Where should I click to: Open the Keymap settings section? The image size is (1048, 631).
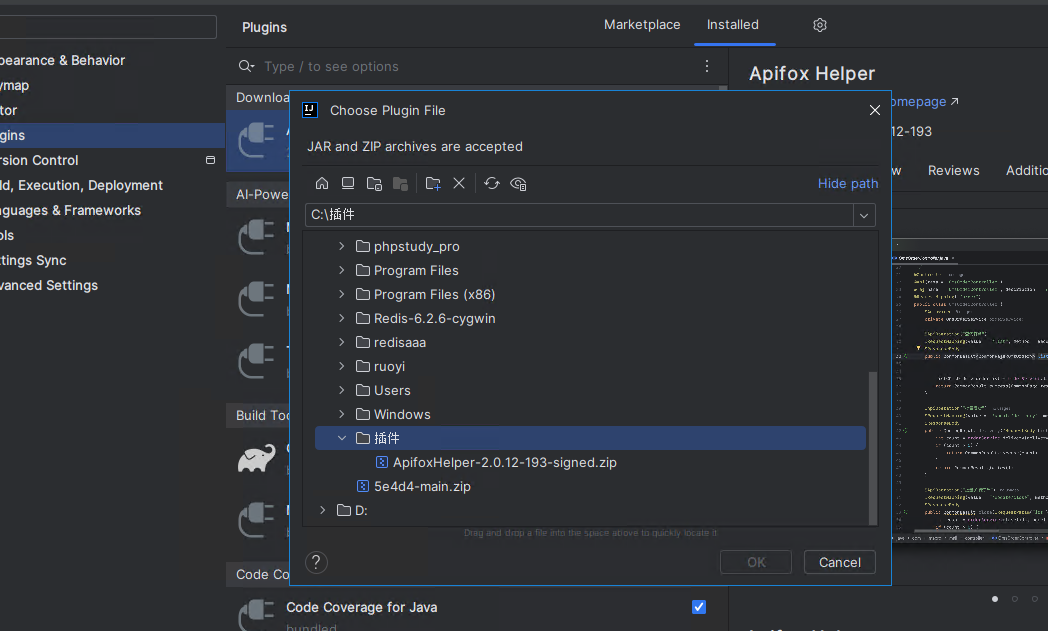(x=15, y=86)
